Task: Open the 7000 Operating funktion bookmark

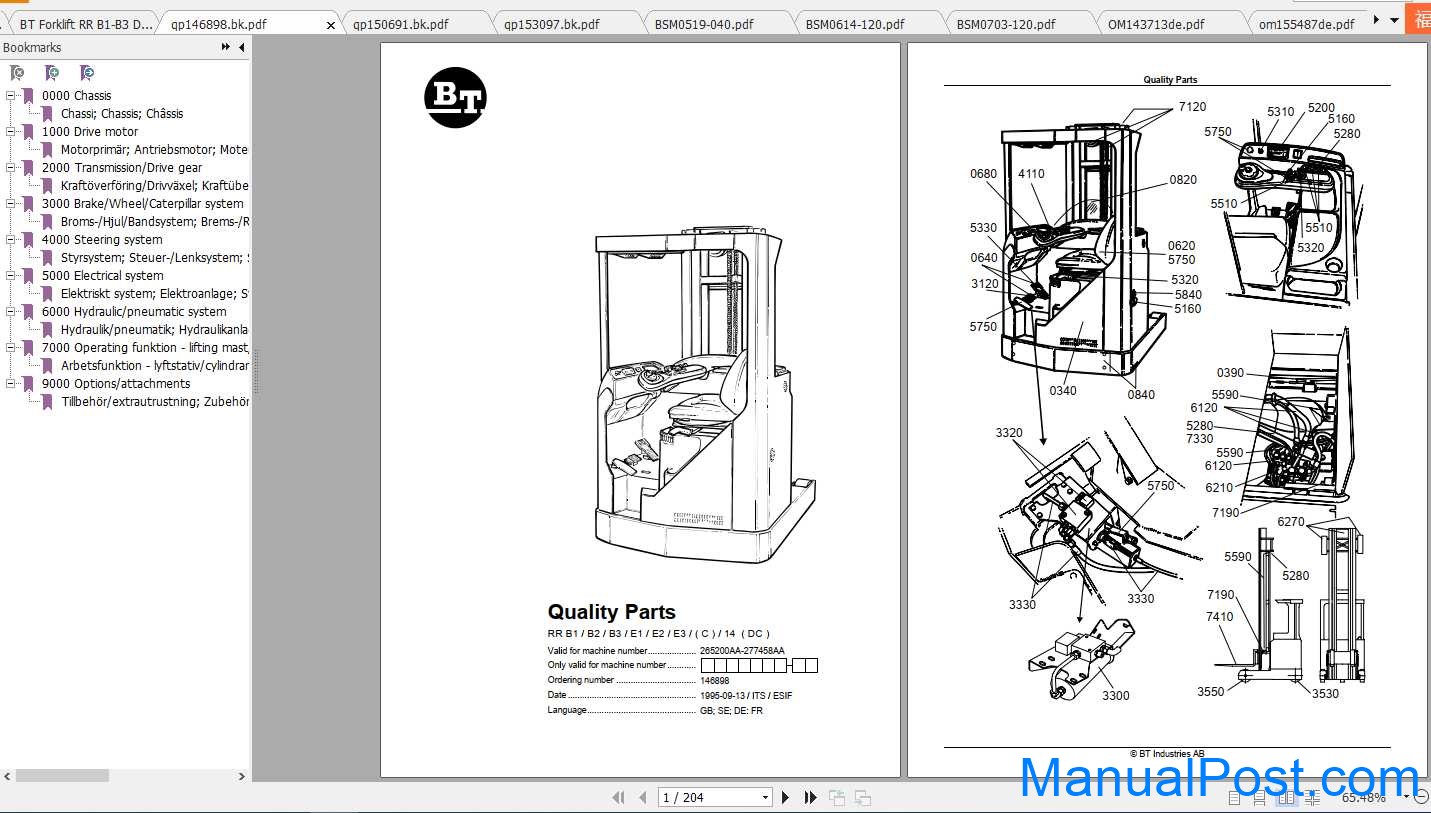Action: coord(145,348)
